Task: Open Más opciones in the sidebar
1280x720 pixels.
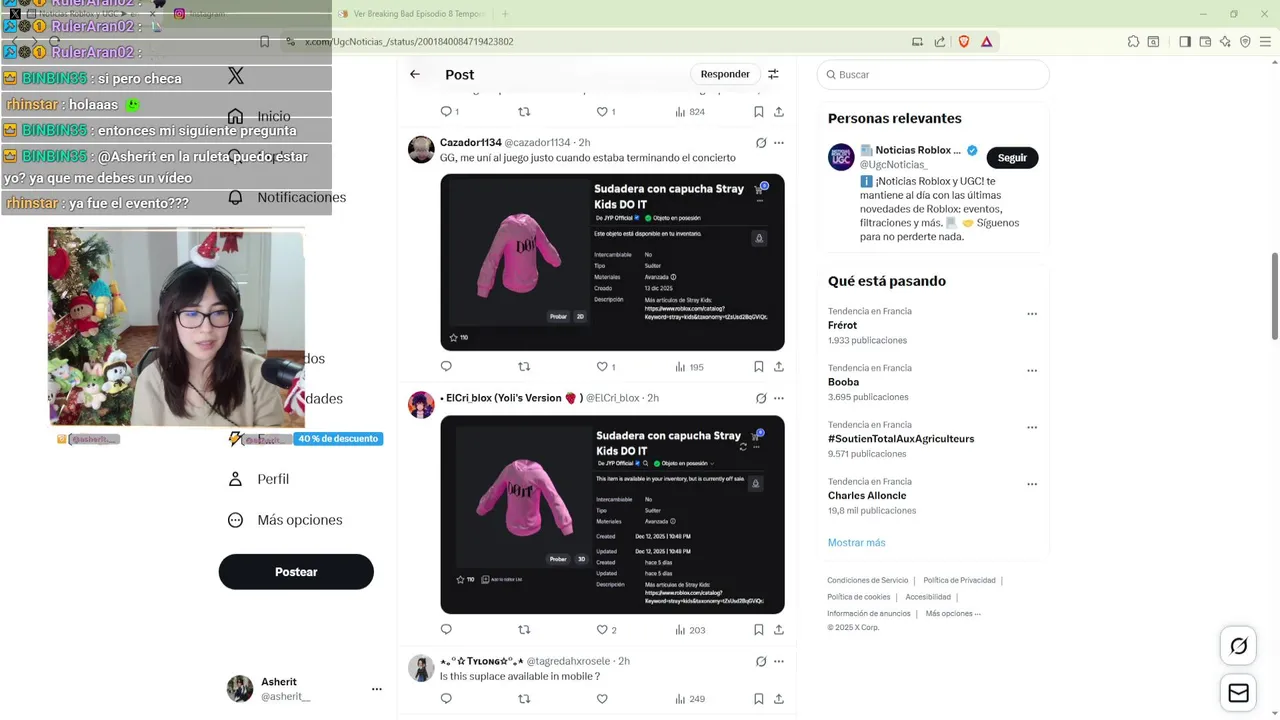Action: [285, 520]
